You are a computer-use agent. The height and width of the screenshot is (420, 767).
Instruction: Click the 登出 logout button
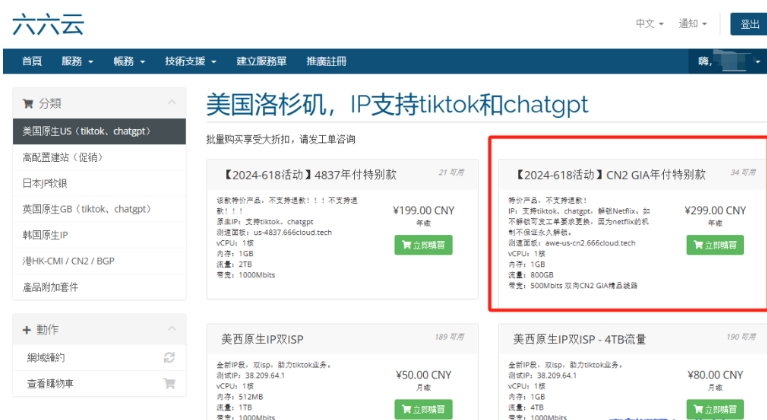pyautogui.click(x=749, y=24)
